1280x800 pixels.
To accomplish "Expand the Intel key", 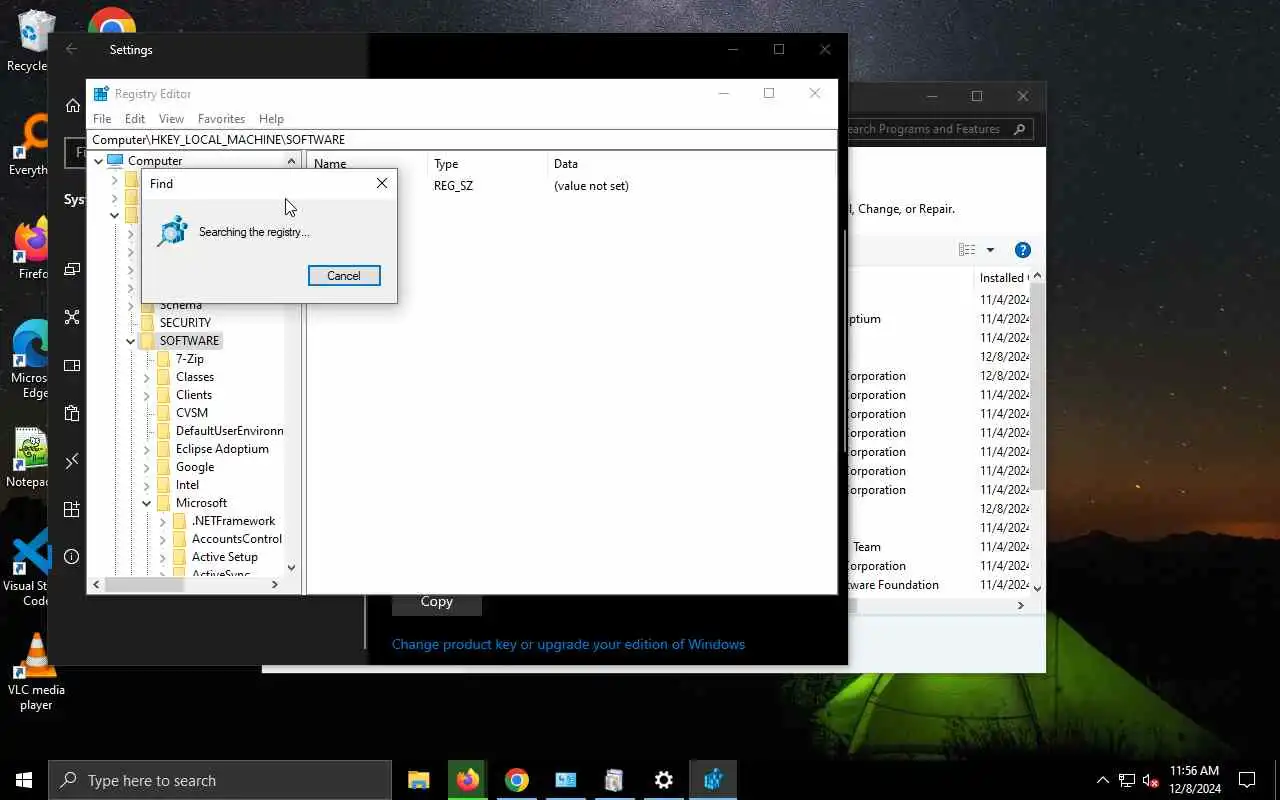I will pos(146,485).
